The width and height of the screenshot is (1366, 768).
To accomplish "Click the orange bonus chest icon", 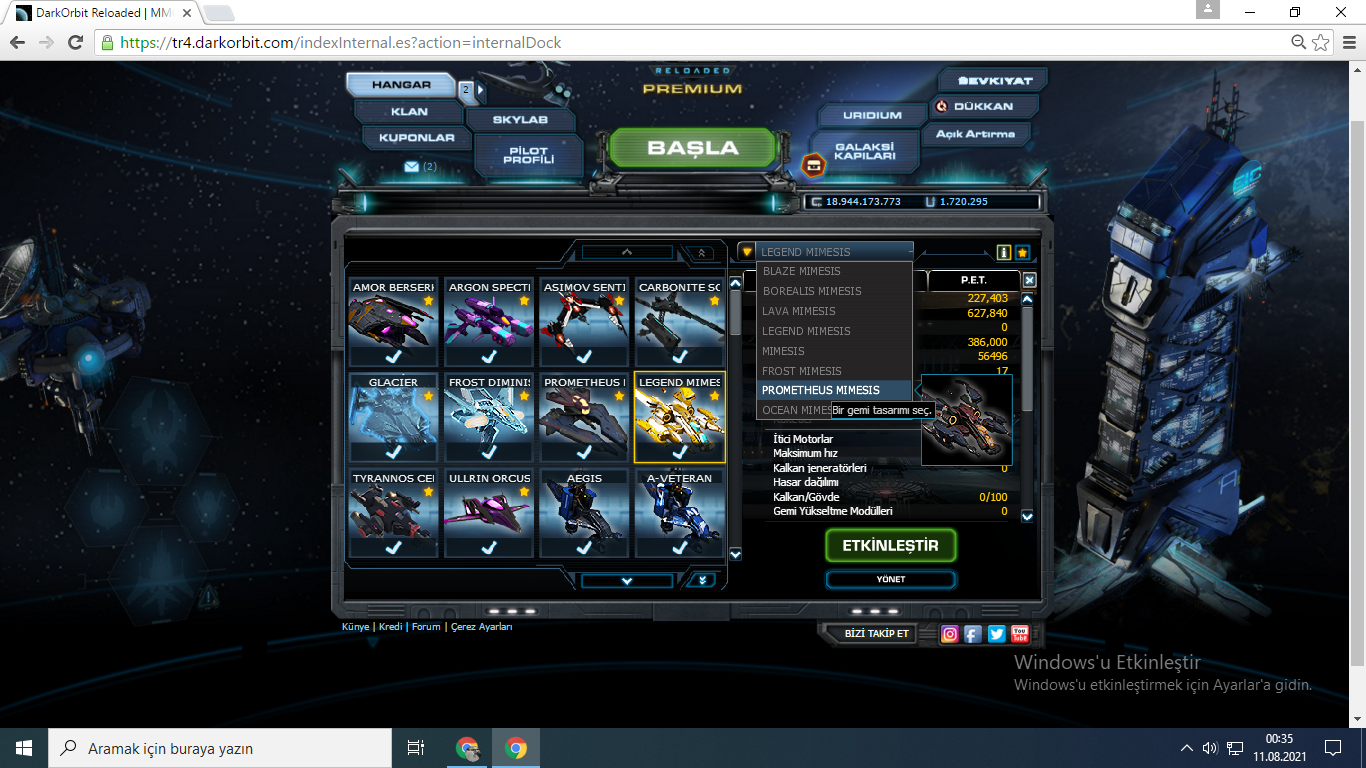I will click(x=815, y=165).
